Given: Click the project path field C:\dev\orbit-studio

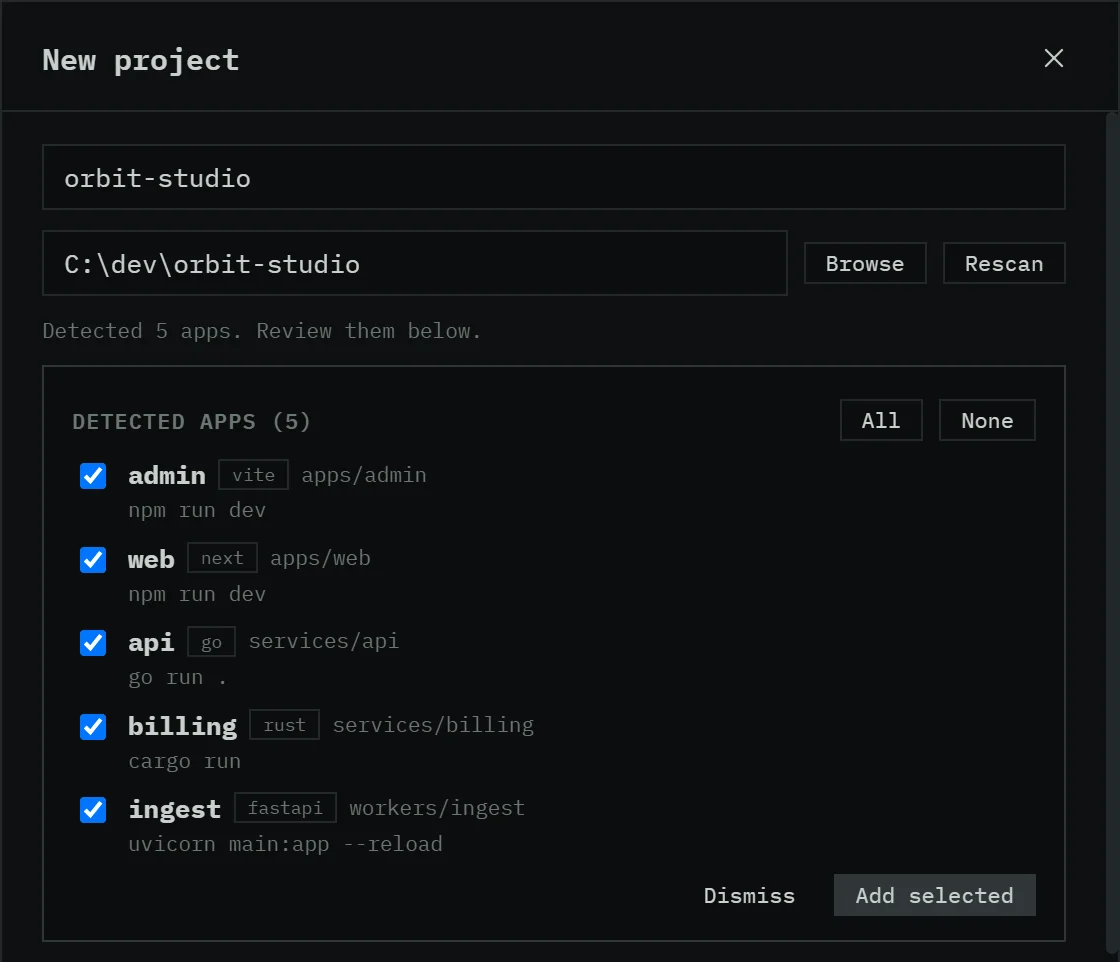Looking at the screenshot, I should (x=415, y=263).
